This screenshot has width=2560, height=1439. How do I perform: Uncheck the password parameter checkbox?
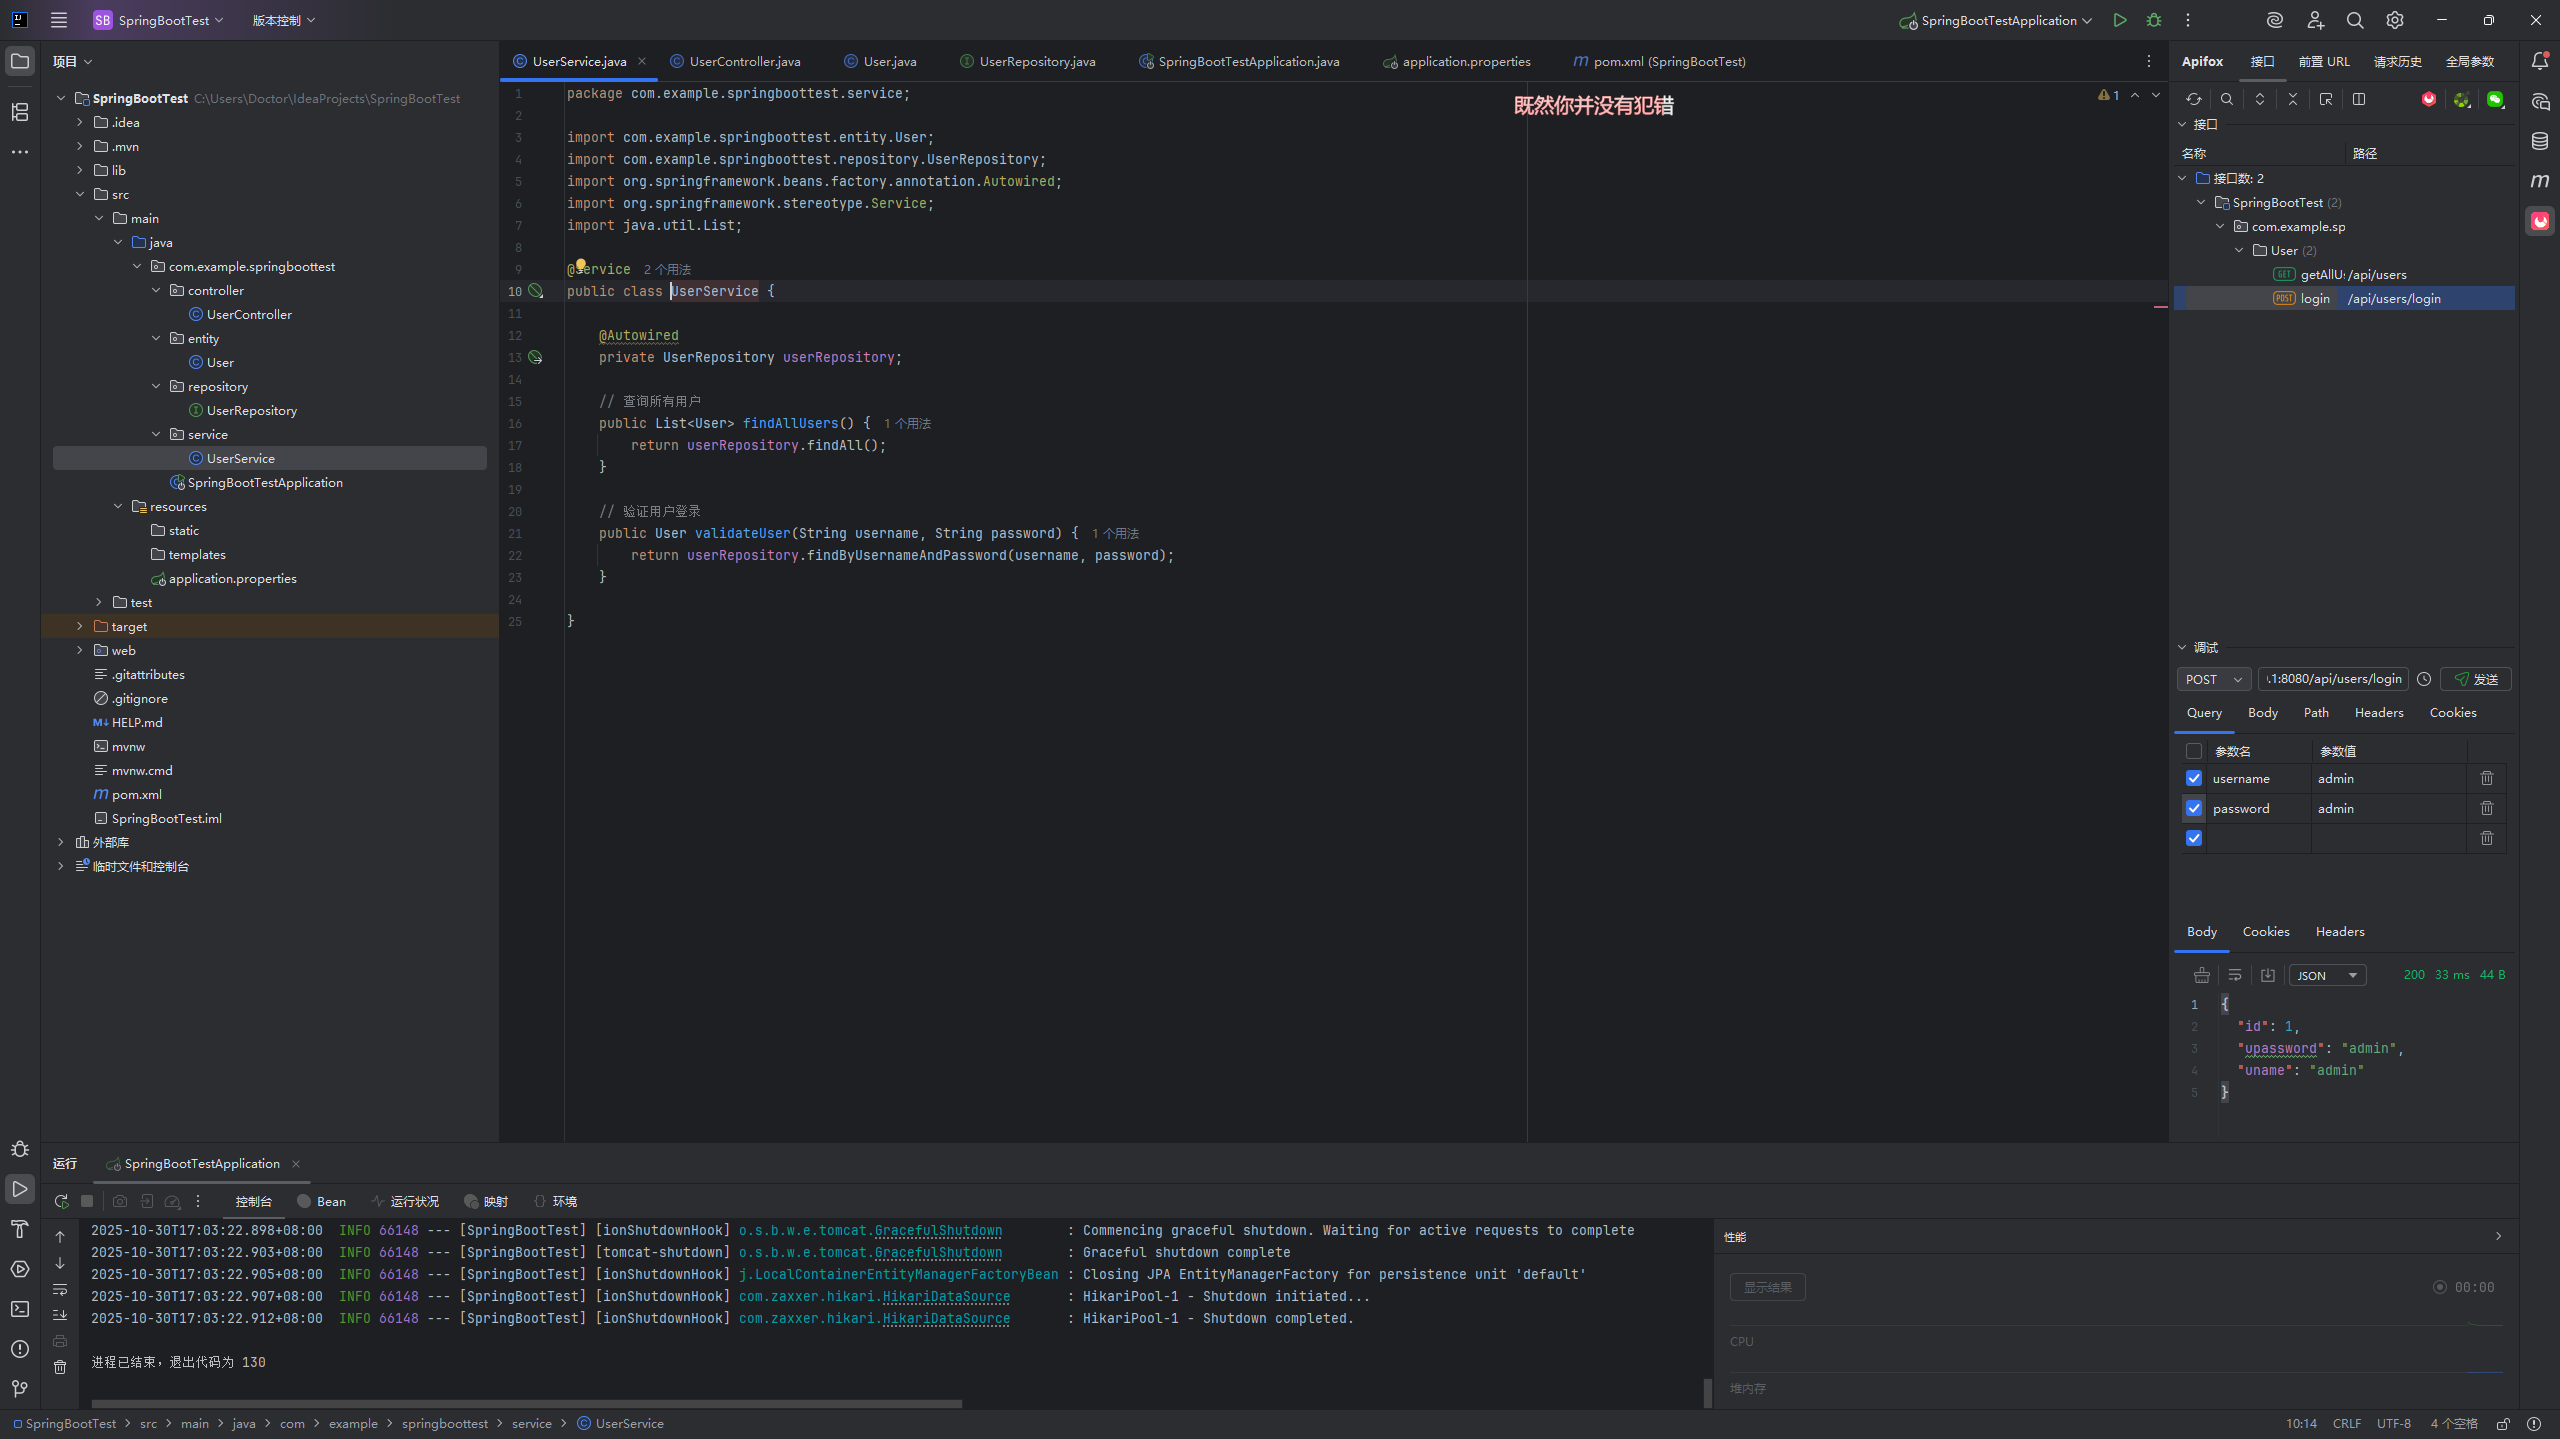pyautogui.click(x=2194, y=808)
